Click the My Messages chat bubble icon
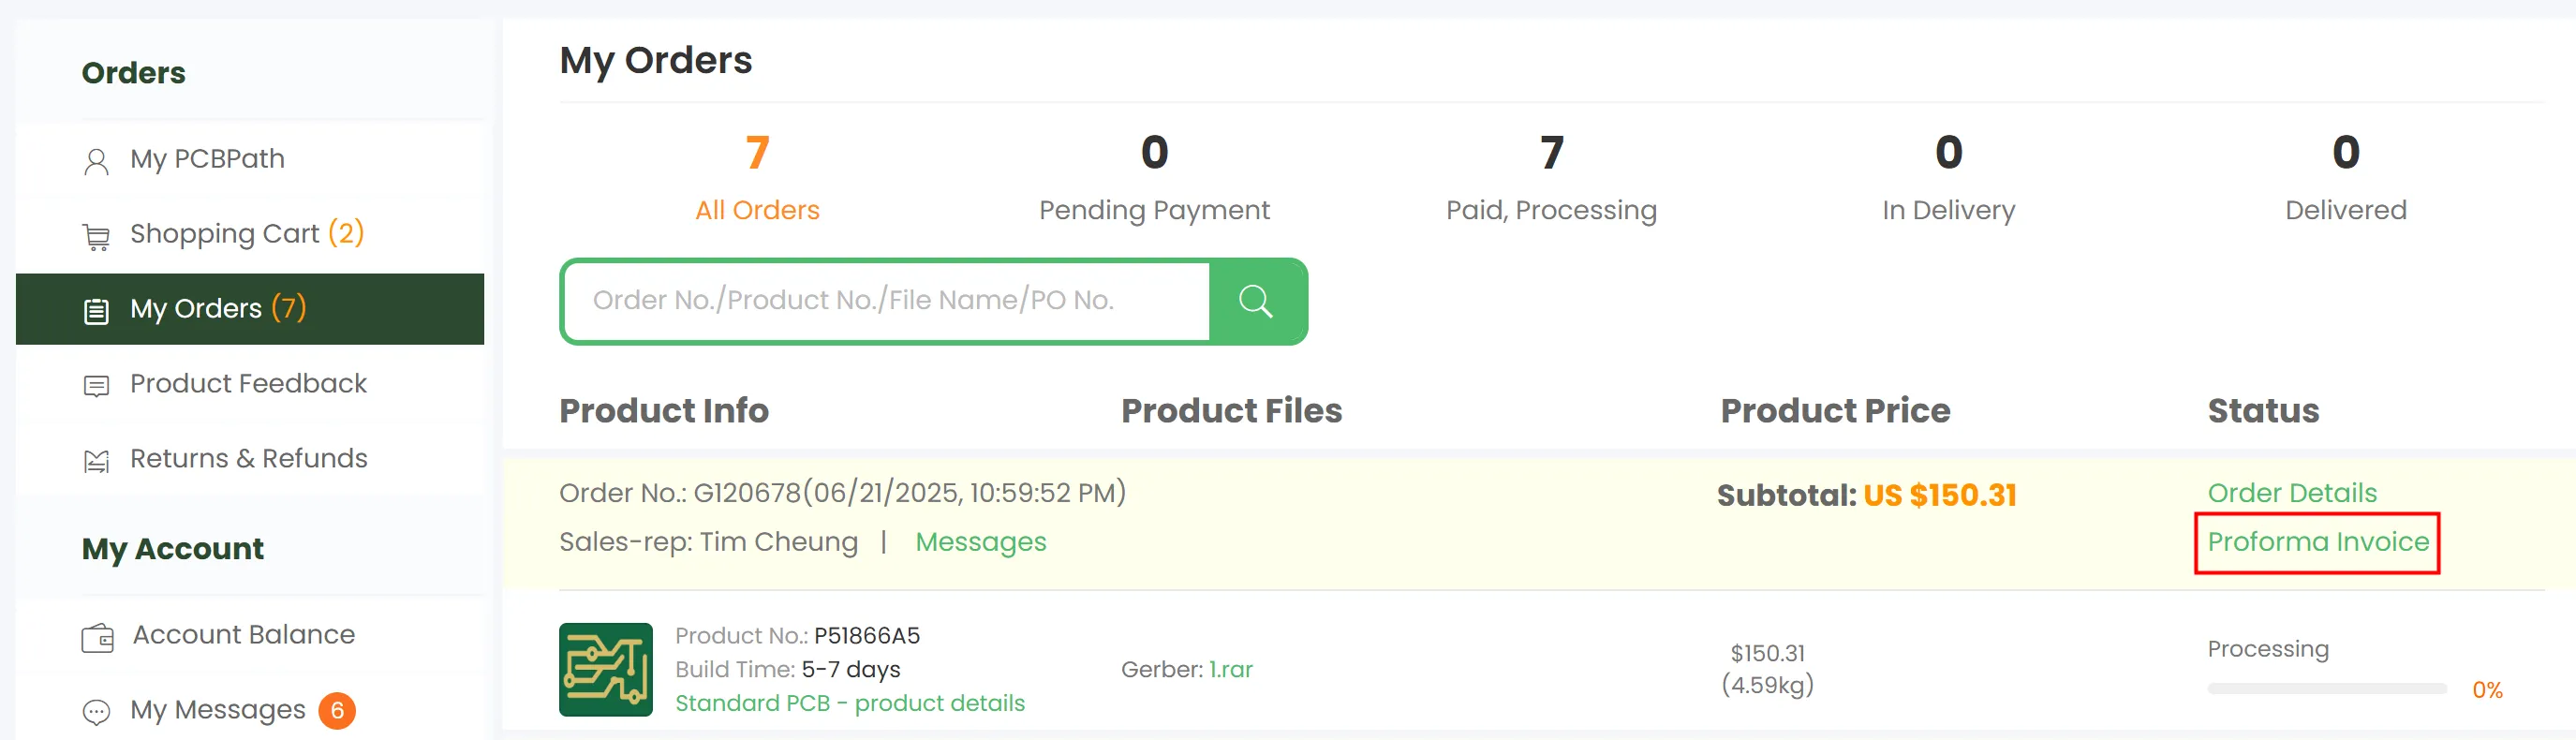This screenshot has height=740, width=2576. 96,712
